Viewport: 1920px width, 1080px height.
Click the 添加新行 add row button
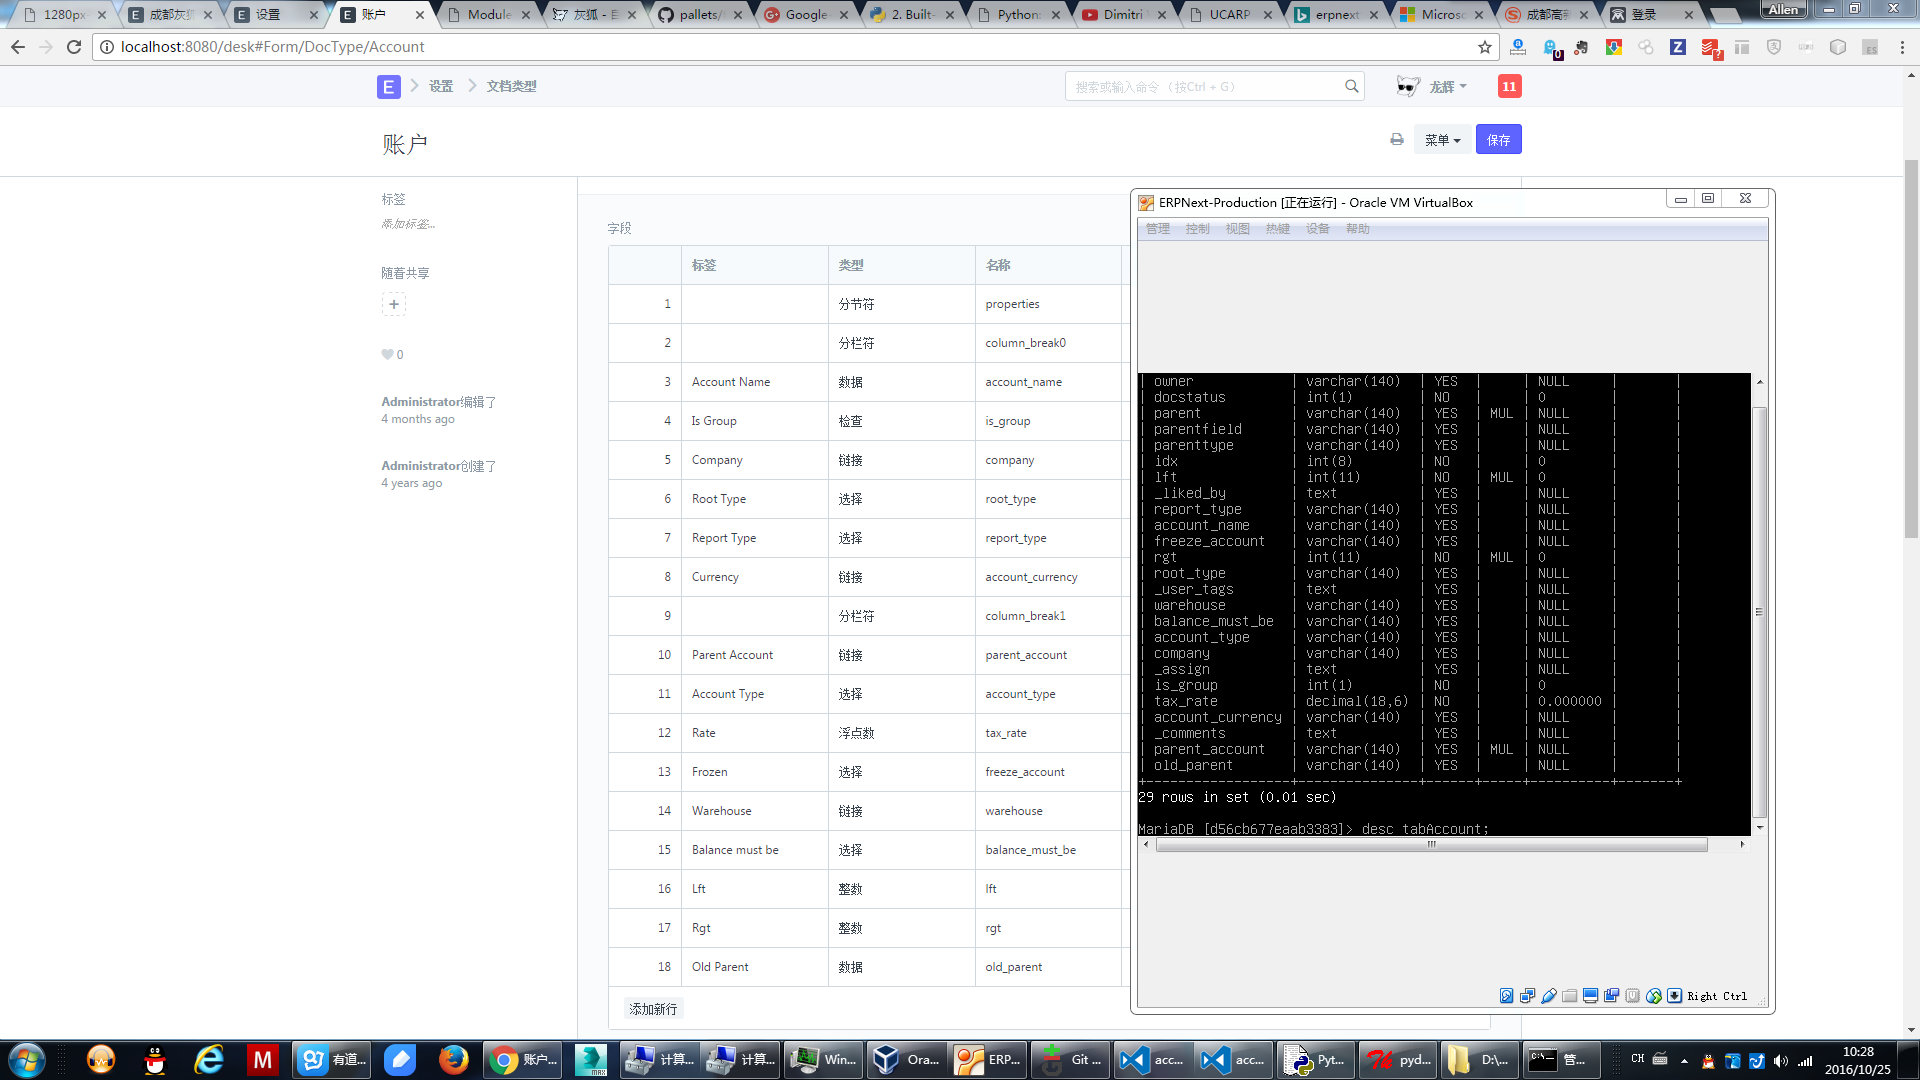tap(653, 1009)
